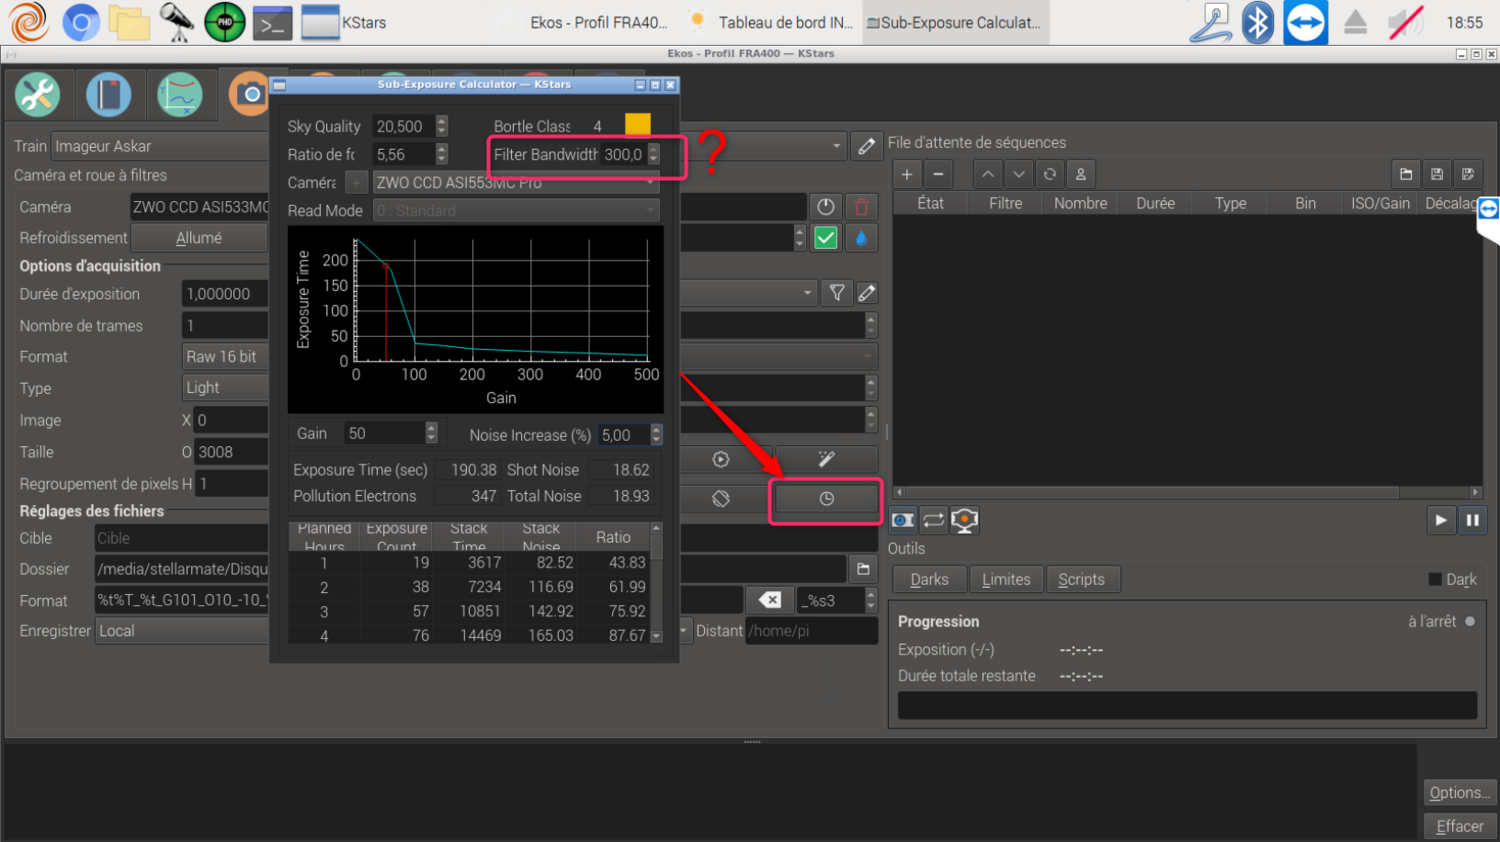Toggle the Allumé cooling button
Viewport: 1500px width, 842px height.
(x=199, y=238)
